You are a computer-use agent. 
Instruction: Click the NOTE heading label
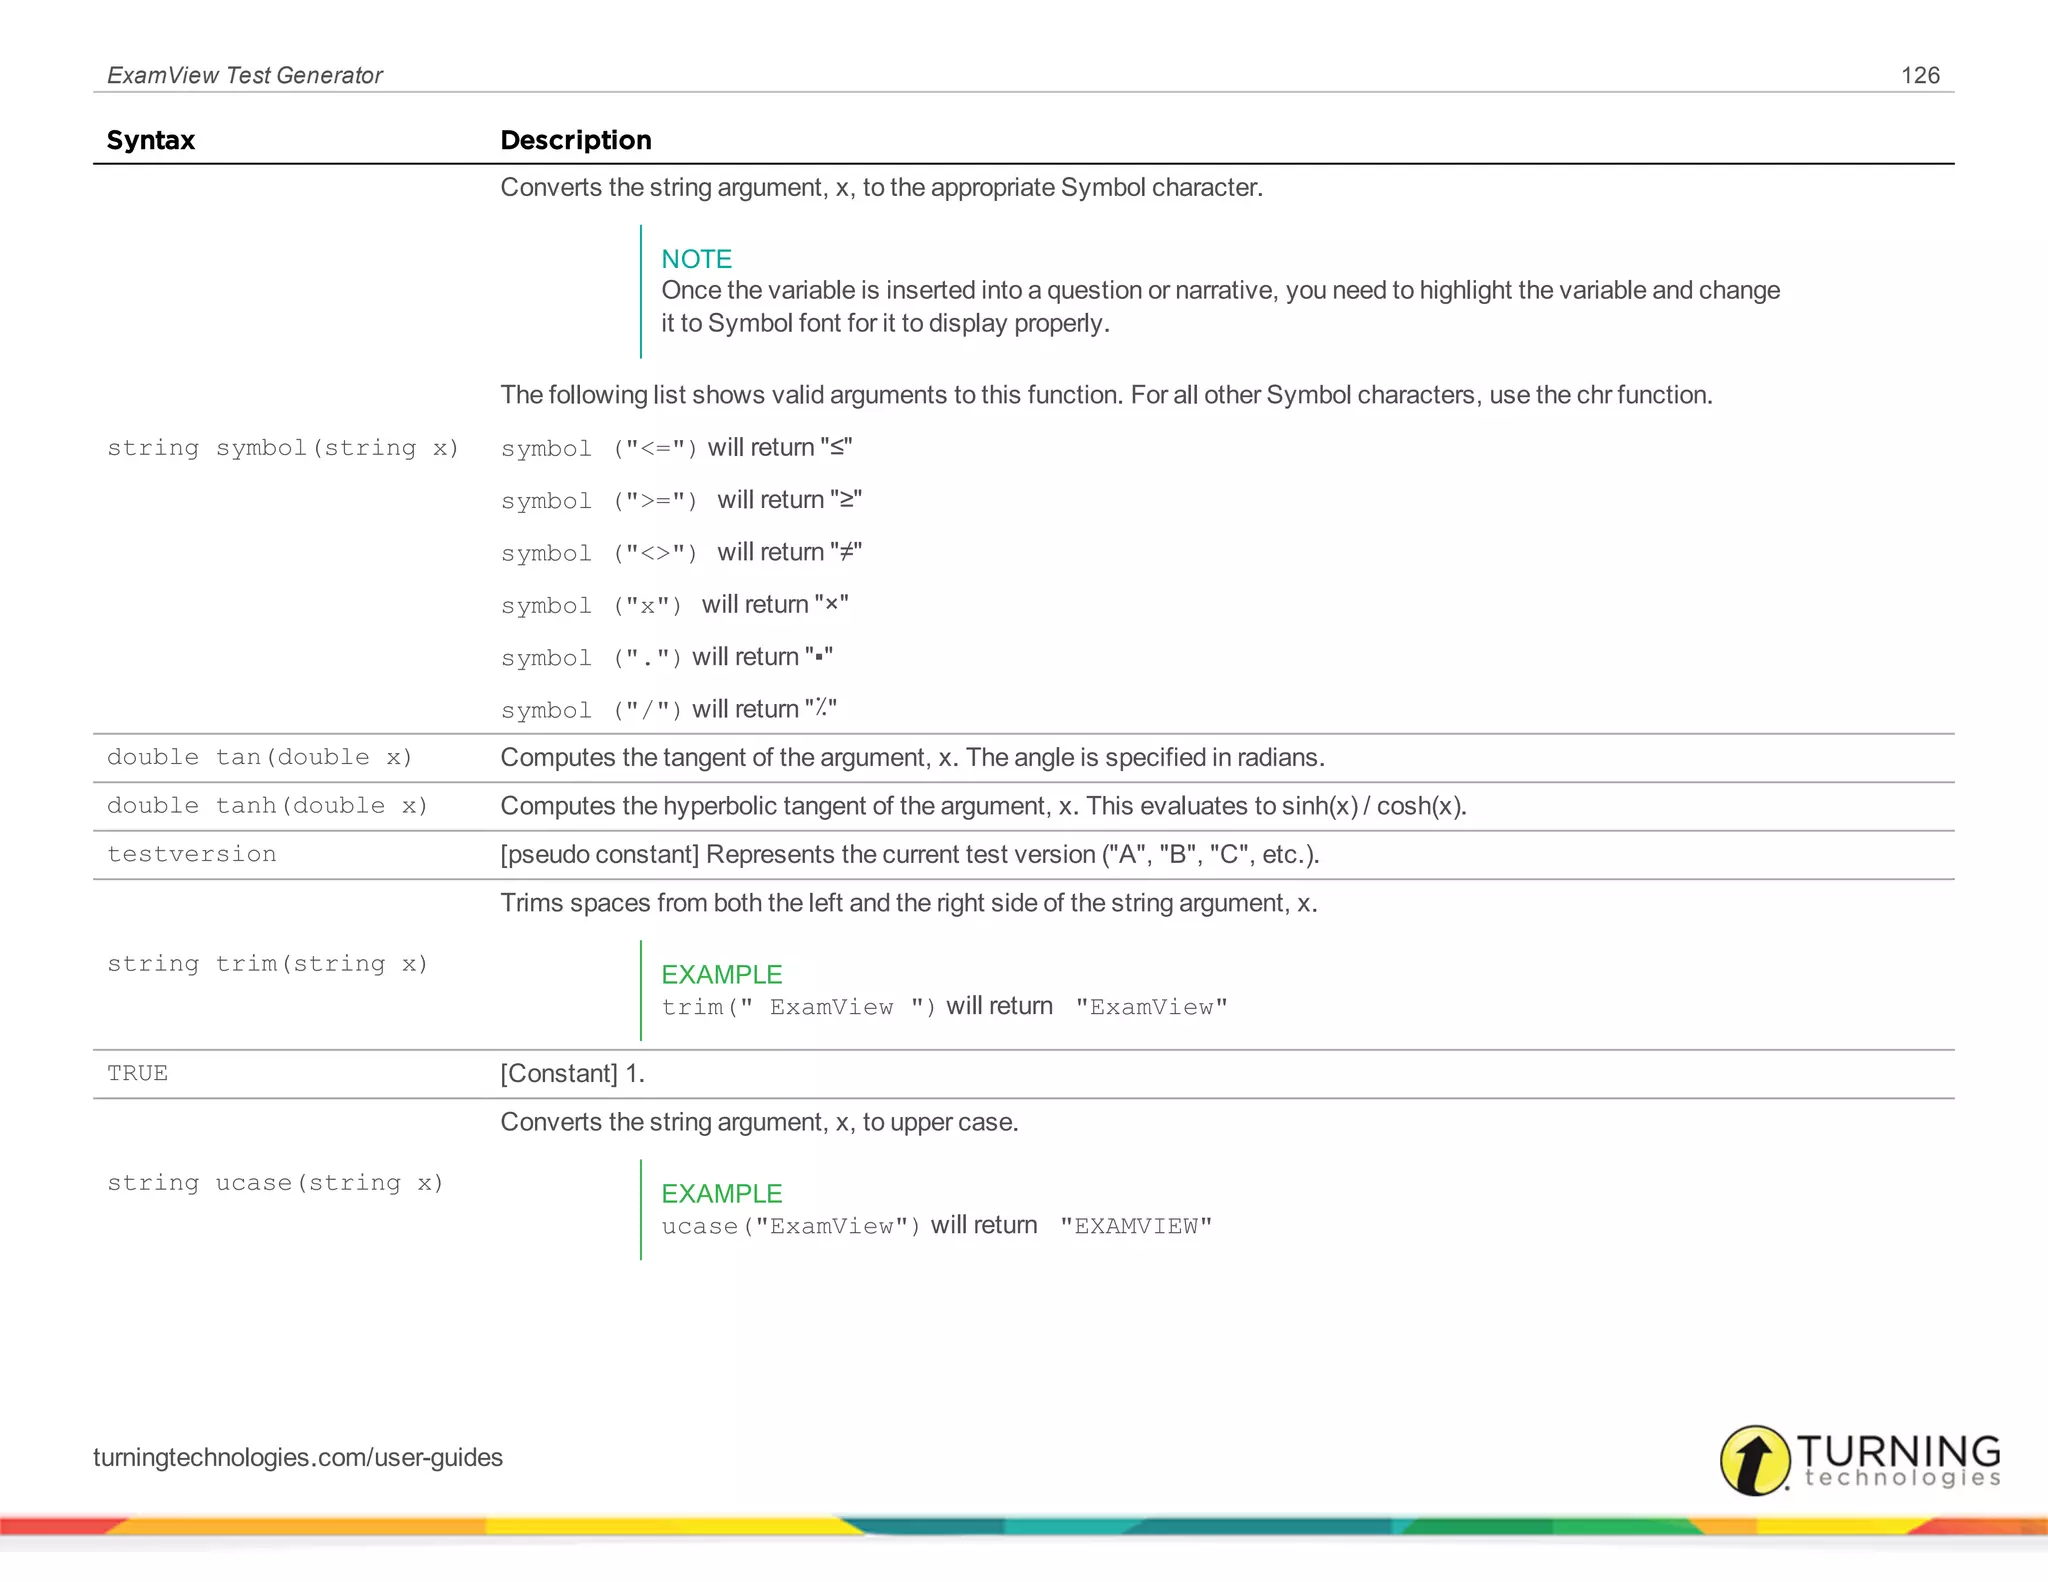(696, 259)
